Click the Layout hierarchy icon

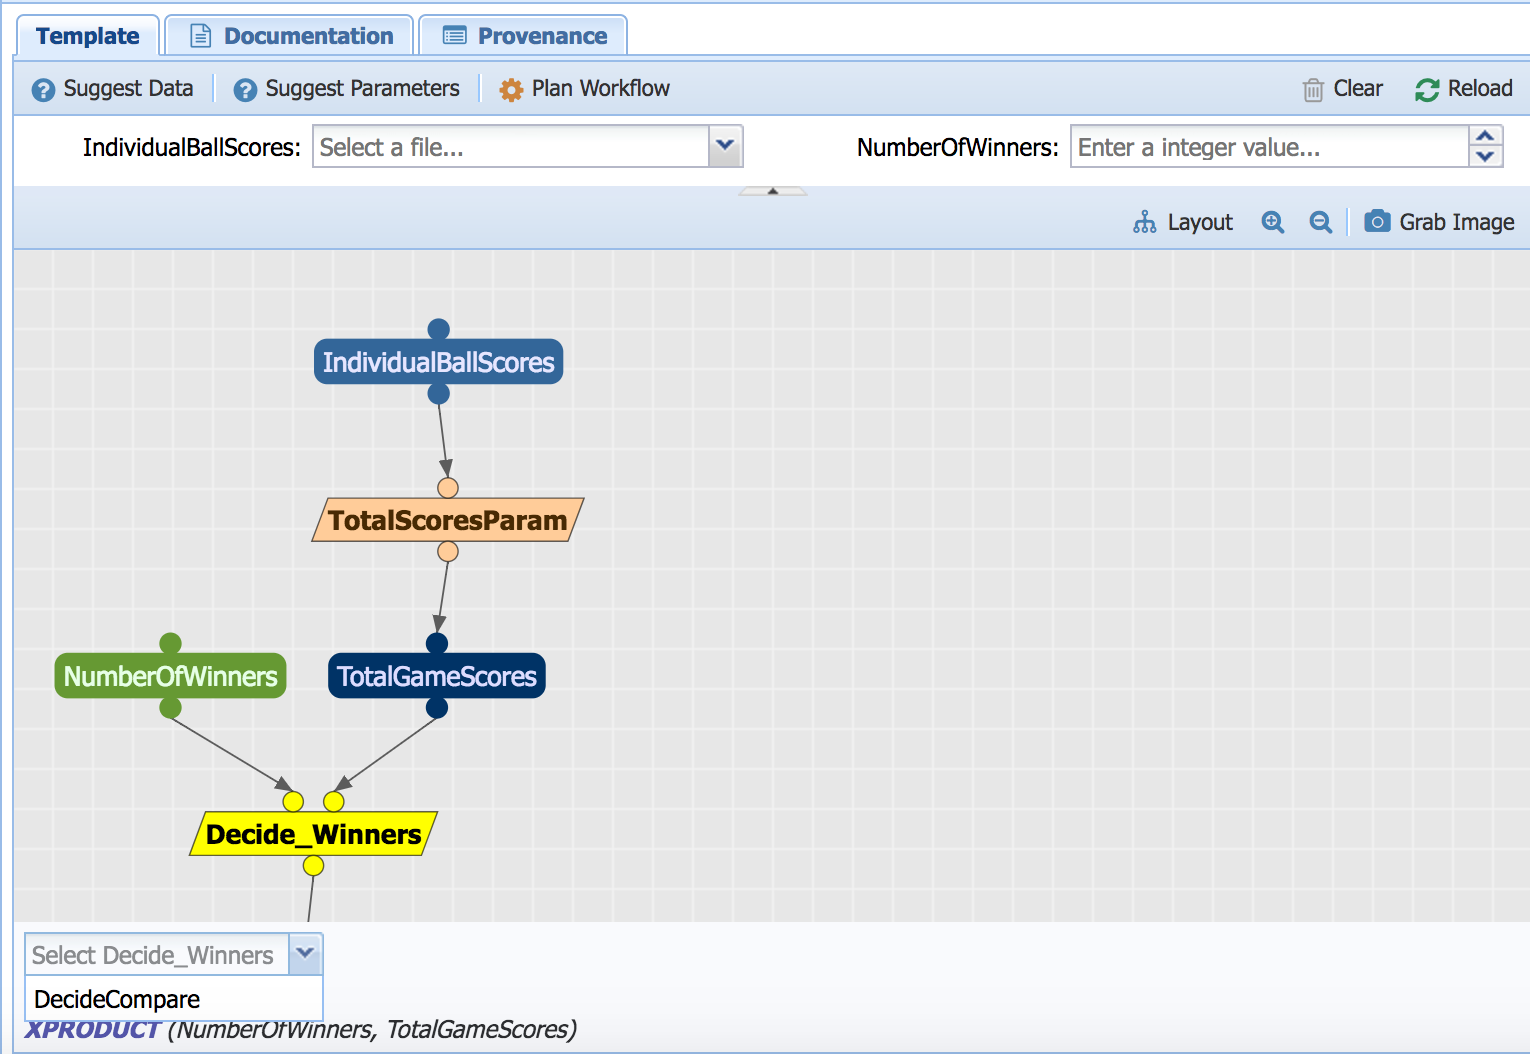[x=1144, y=222]
